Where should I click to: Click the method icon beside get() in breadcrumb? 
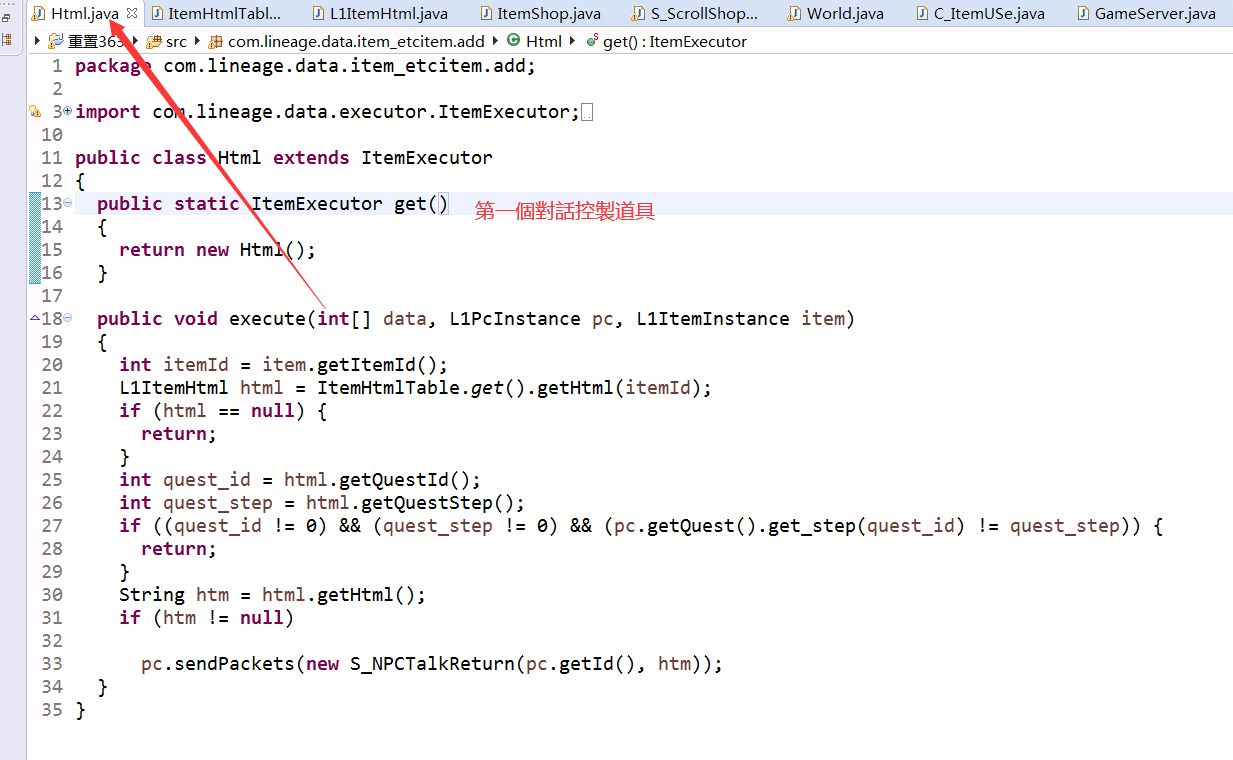[x=592, y=41]
